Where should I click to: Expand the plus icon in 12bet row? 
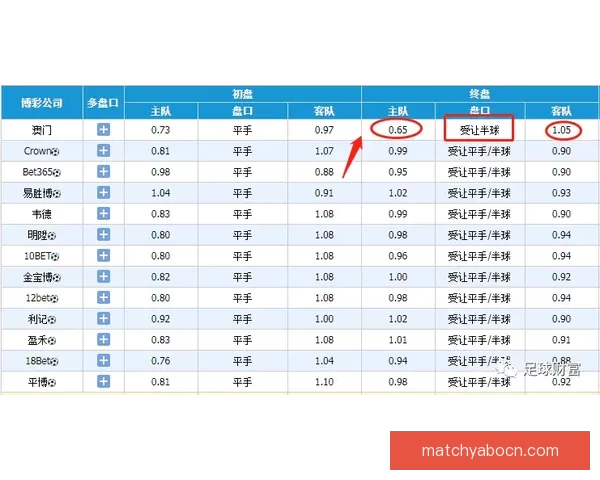coord(103,297)
